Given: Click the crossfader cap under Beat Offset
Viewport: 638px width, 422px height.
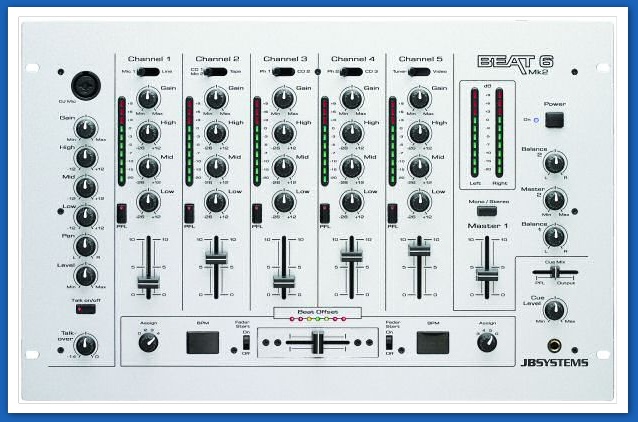Looking at the screenshot, I should coord(318,343).
